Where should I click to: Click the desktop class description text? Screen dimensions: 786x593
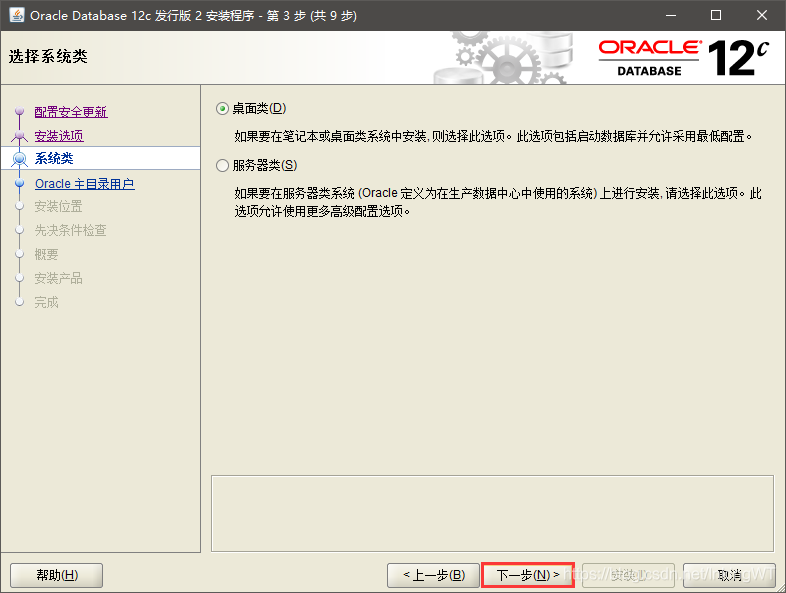pos(493,136)
